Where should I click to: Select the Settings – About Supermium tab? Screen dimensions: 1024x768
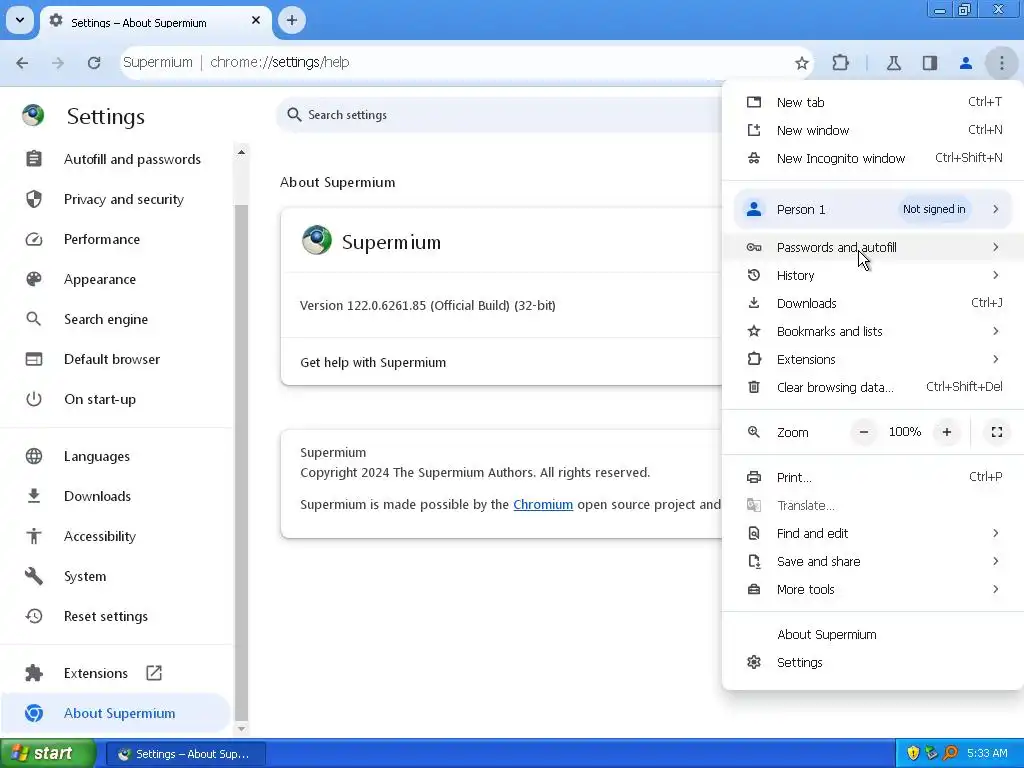[155, 23]
